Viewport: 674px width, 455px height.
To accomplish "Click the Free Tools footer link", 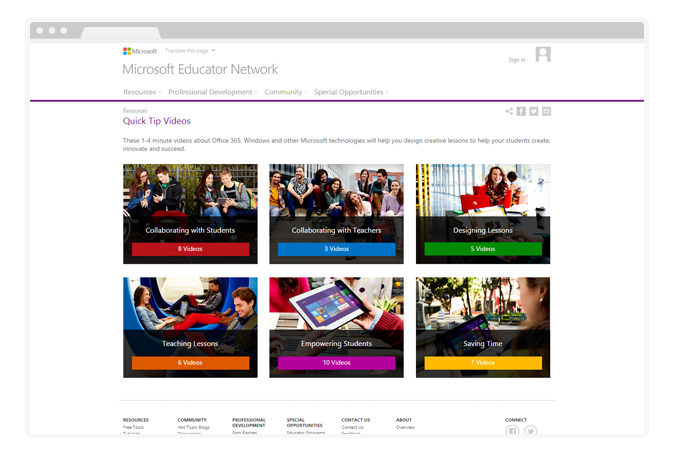I will click(133, 428).
